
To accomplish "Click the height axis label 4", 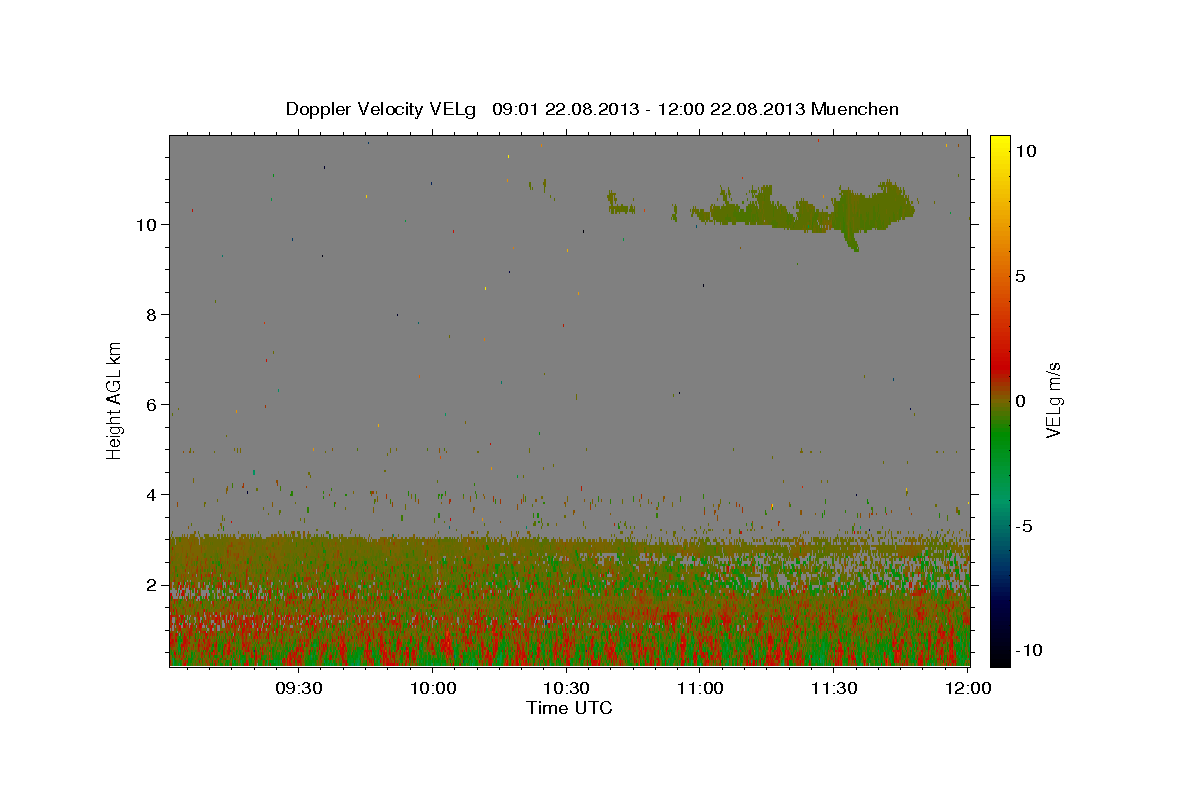I will (x=152, y=494).
